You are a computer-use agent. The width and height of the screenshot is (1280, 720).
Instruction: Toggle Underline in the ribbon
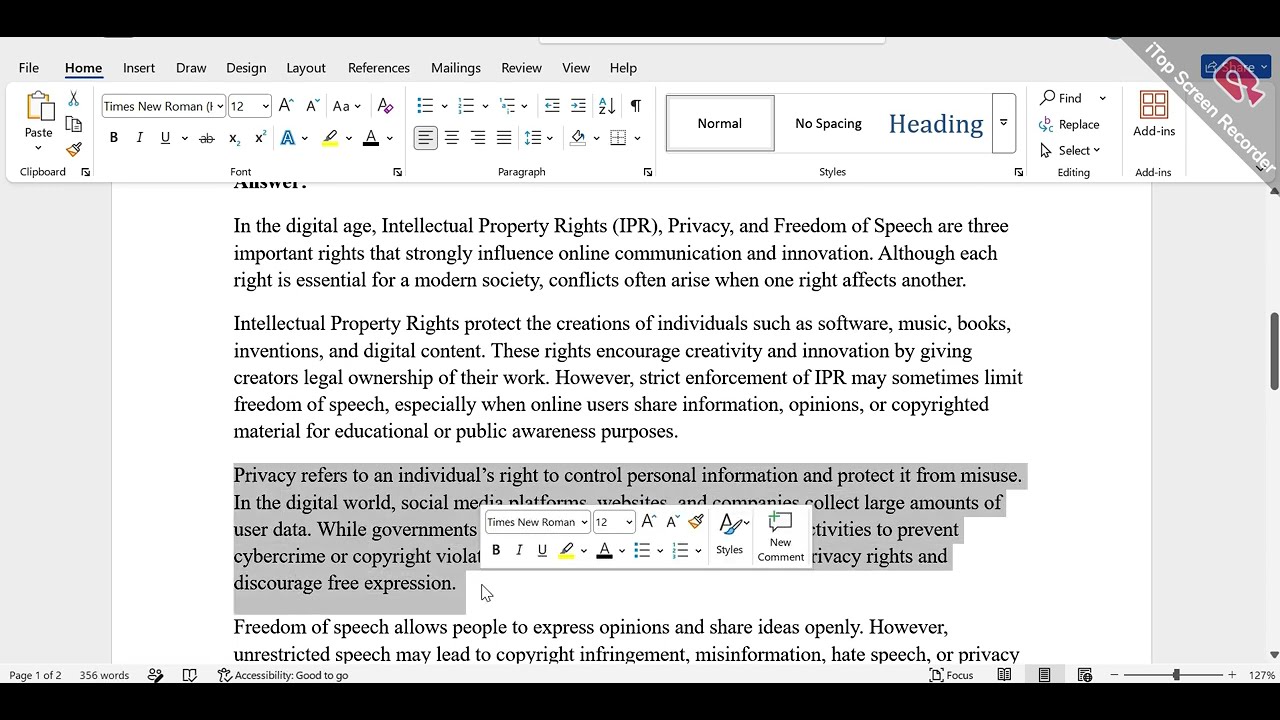pos(165,138)
